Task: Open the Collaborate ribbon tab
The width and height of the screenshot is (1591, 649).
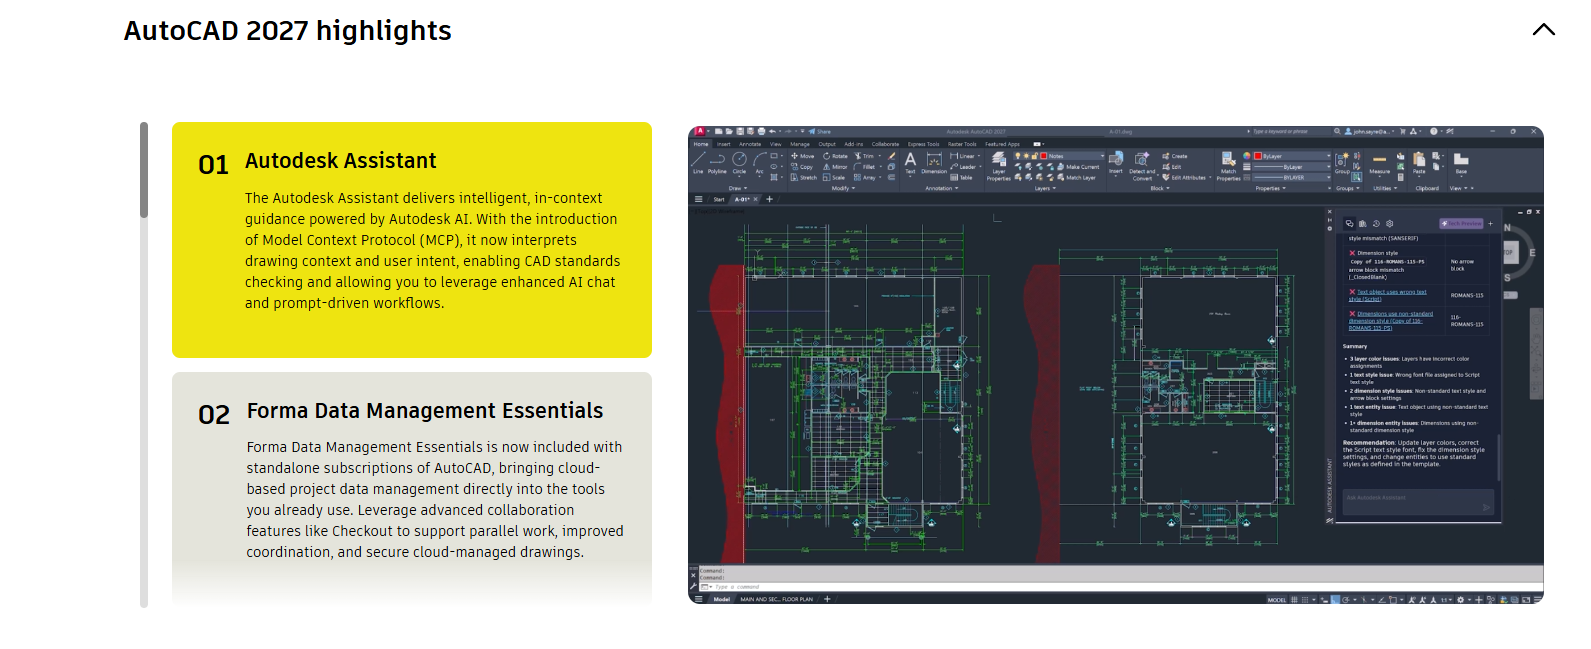Action: pos(885,144)
